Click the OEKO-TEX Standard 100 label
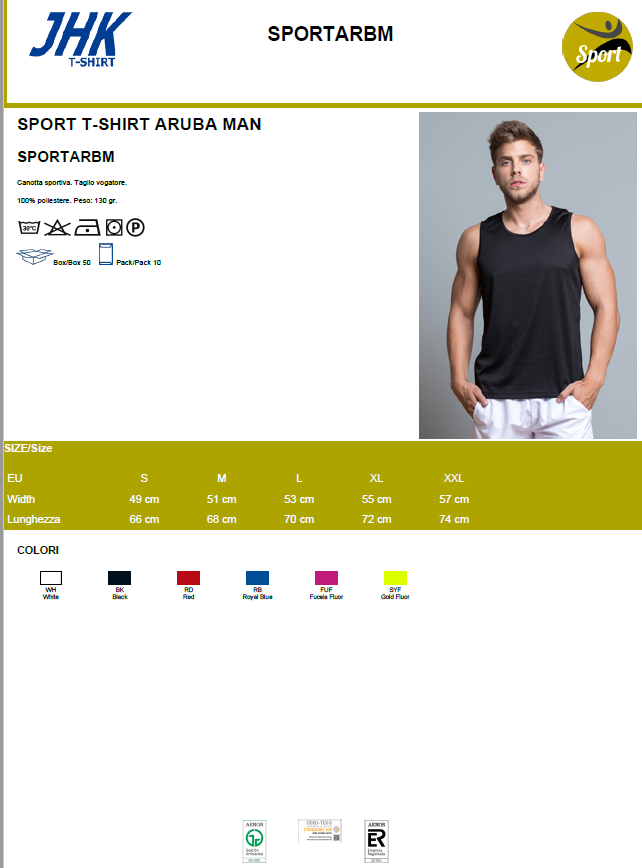 [x=319, y=831]
